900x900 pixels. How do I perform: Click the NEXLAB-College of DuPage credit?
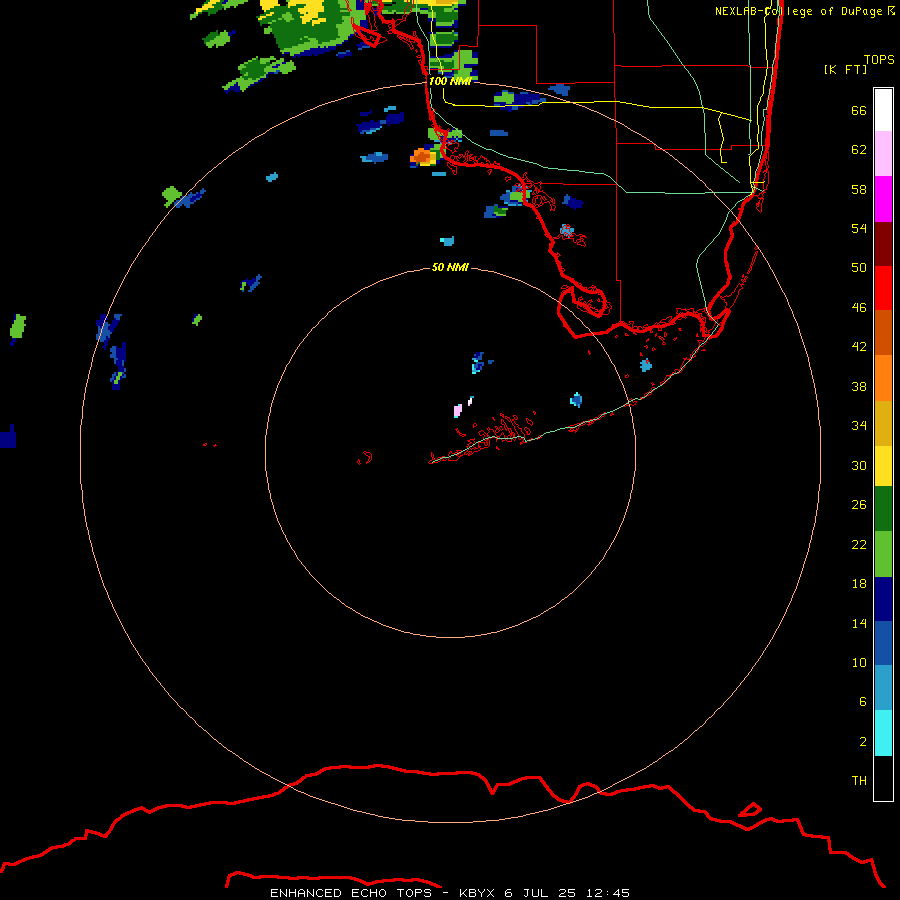pyautogui.click(x=805, y=11)
